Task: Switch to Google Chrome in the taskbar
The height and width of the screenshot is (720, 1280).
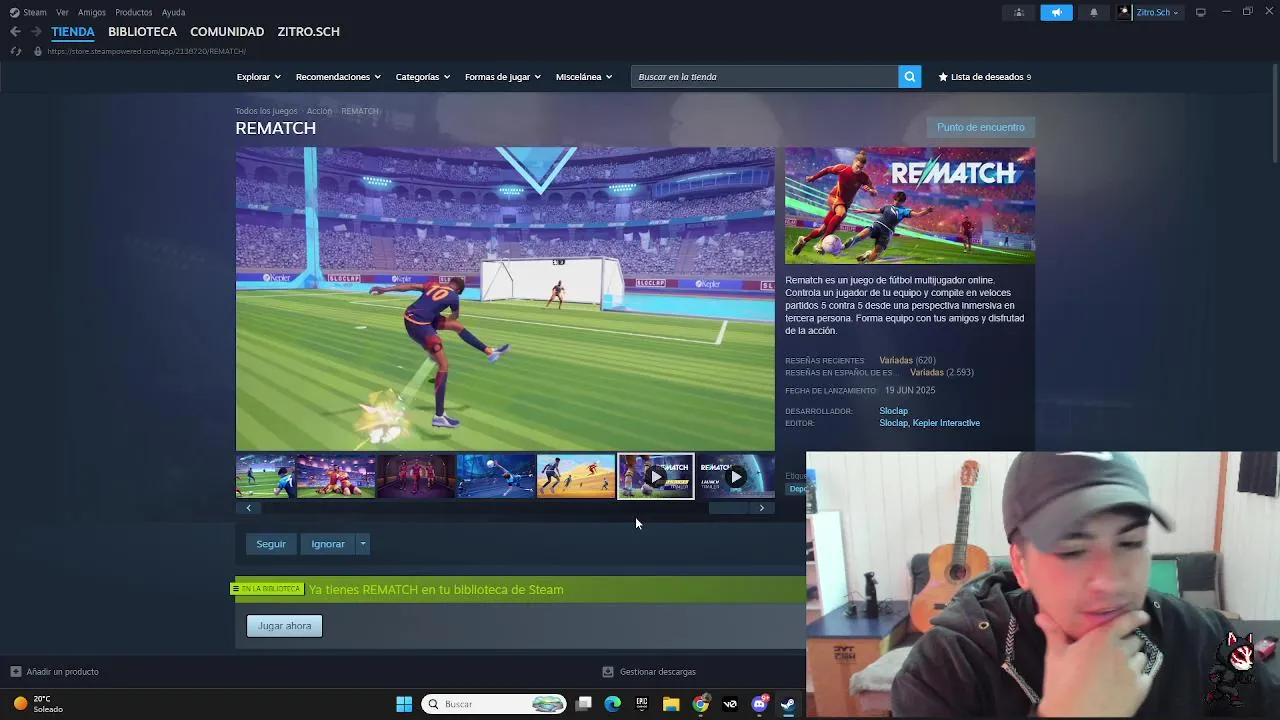Action: (700, 704)
